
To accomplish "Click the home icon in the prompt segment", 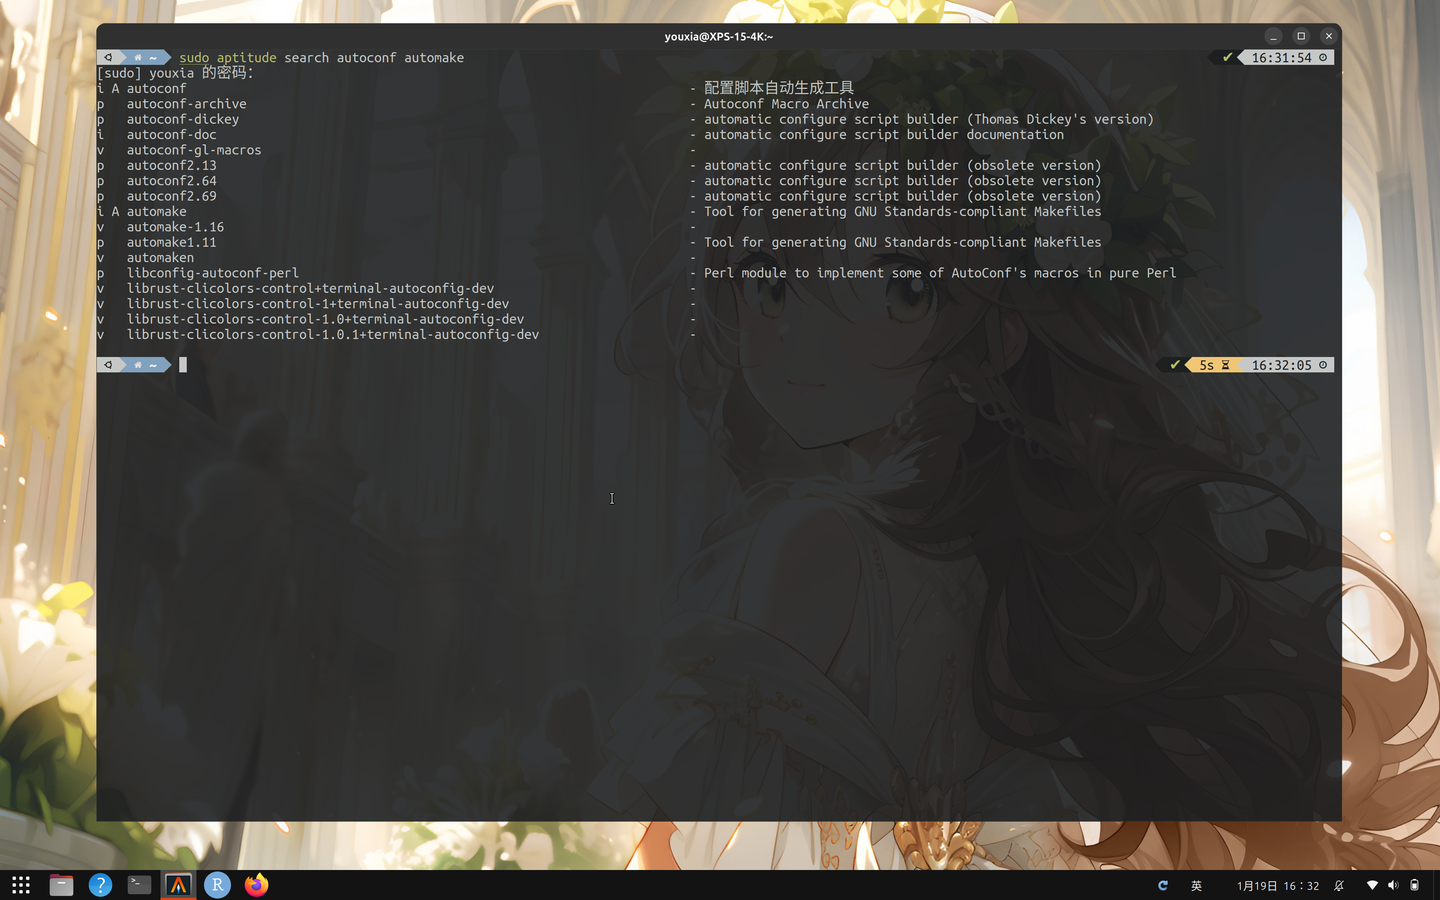I will 136,57.
